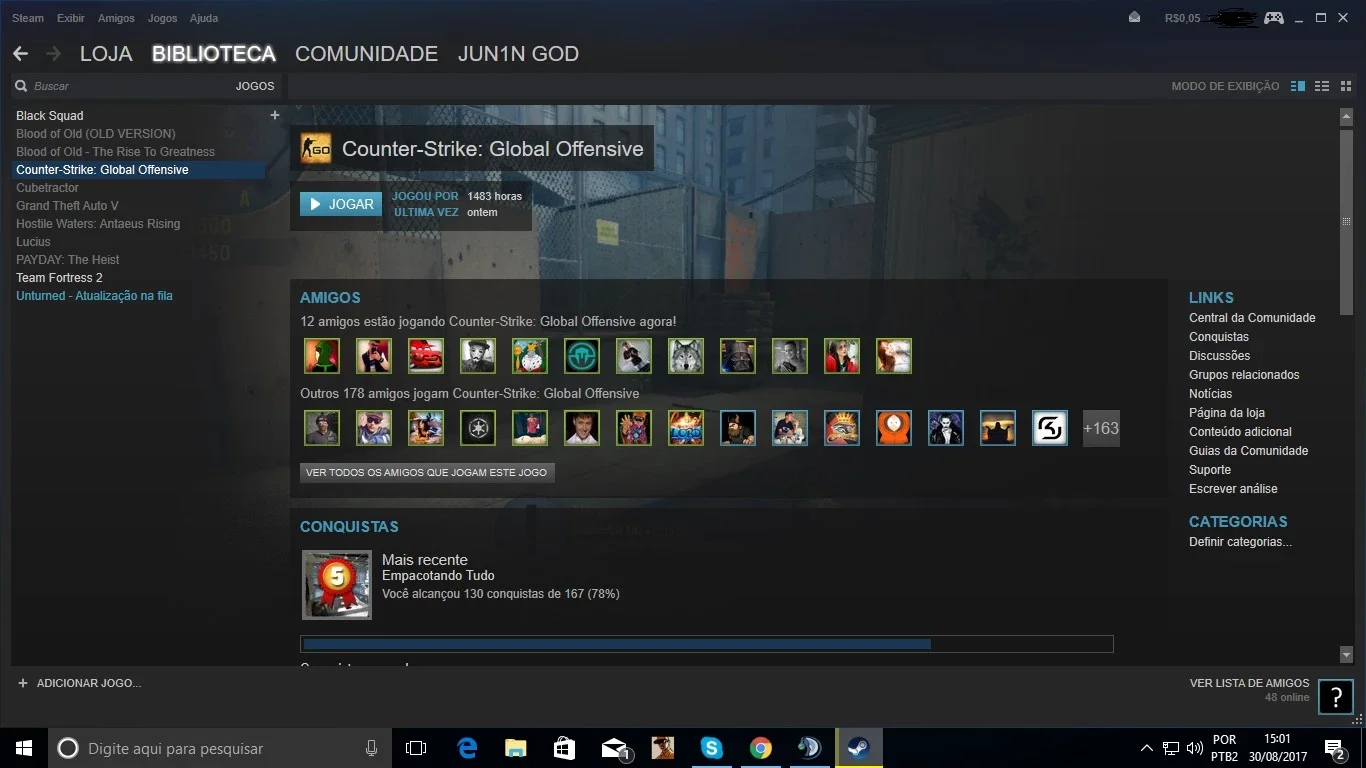Open the Conquistas link
Image resolution: width=1366 pixels, height=768 pixels.
coord(1219,337)
